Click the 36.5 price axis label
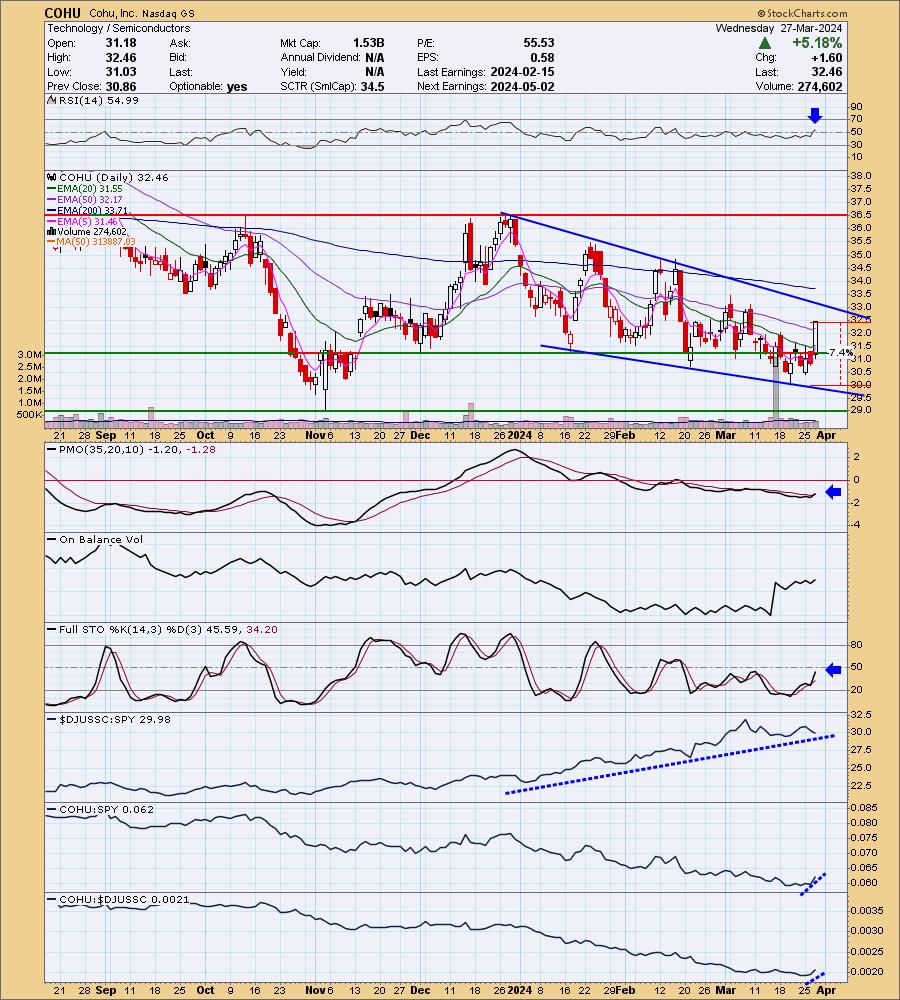The width and height of the screenshot is (900, 1000). (x=860, y=215)
